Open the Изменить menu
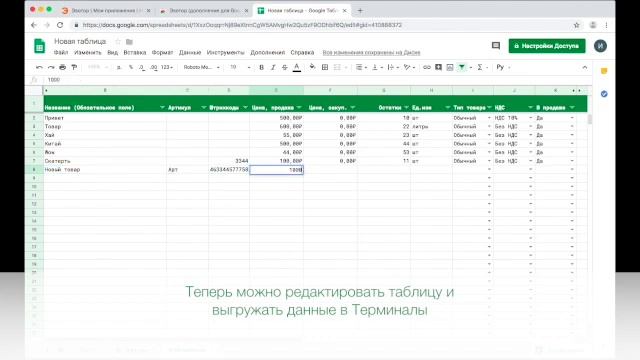Image resolution: width=640 pixels, height=360 pixels. [x=88, y=53]
